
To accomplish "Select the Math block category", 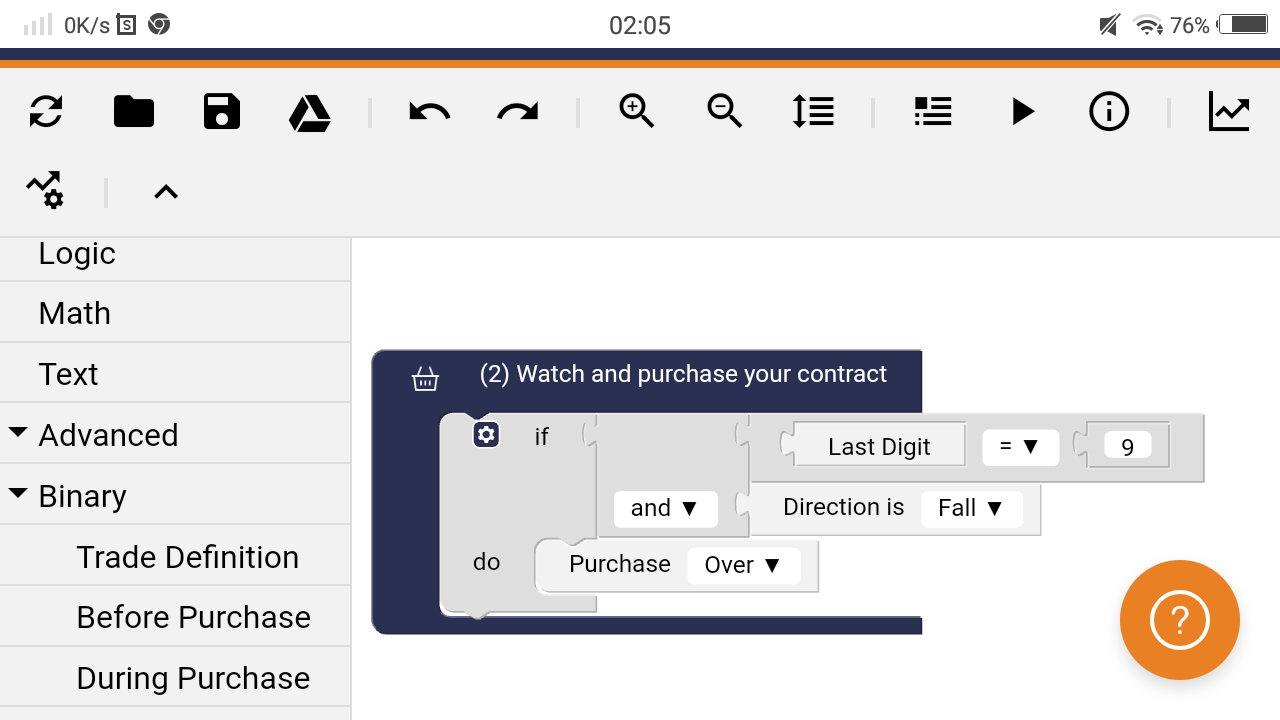I will pos(74,313).
